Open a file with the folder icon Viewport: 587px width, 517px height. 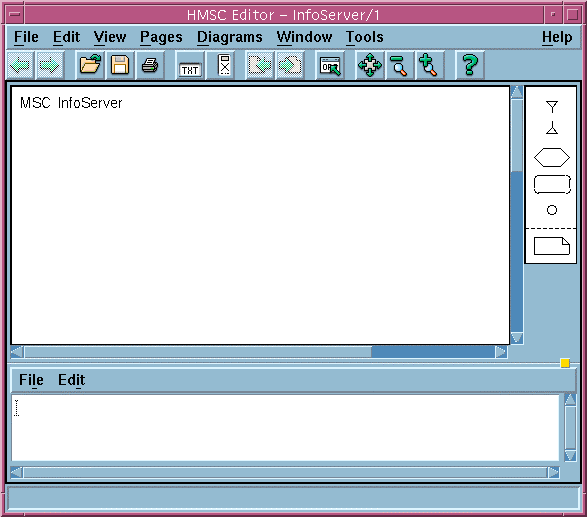pos(90,66)
